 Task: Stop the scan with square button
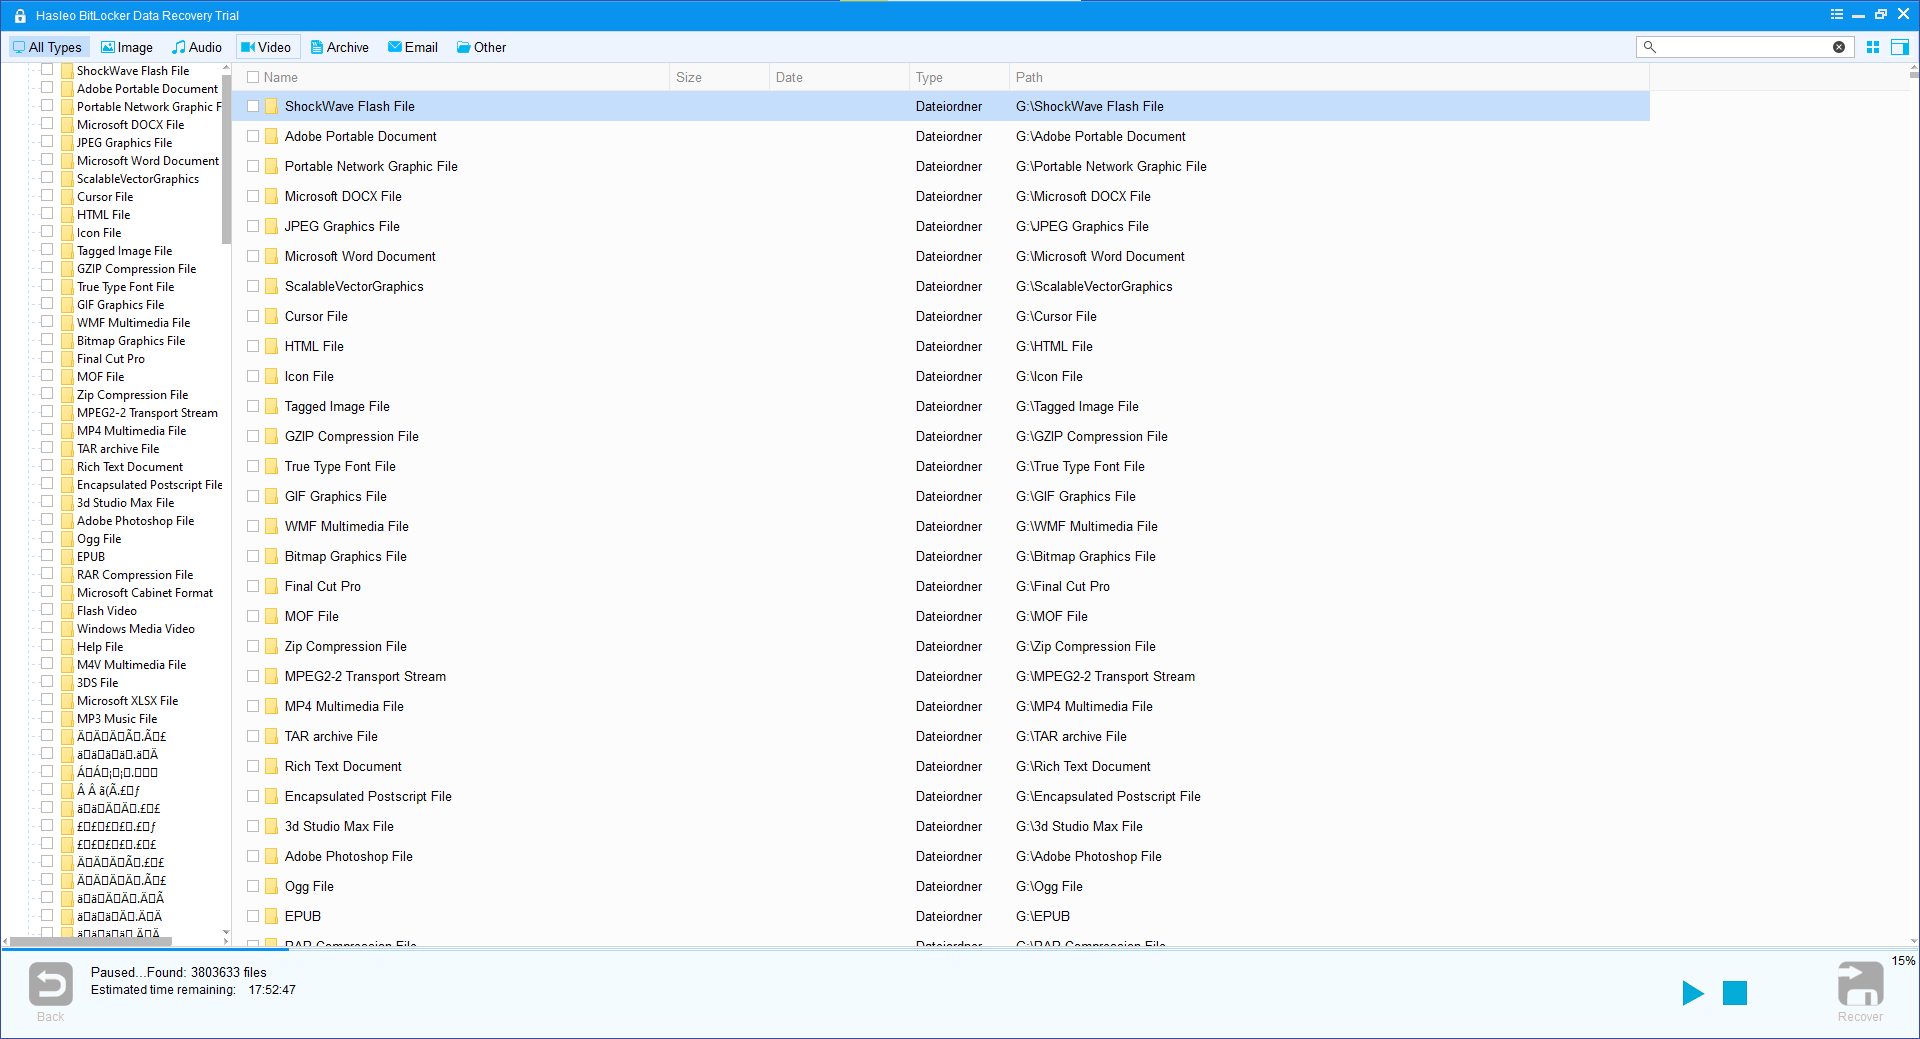coord(1735,993)
